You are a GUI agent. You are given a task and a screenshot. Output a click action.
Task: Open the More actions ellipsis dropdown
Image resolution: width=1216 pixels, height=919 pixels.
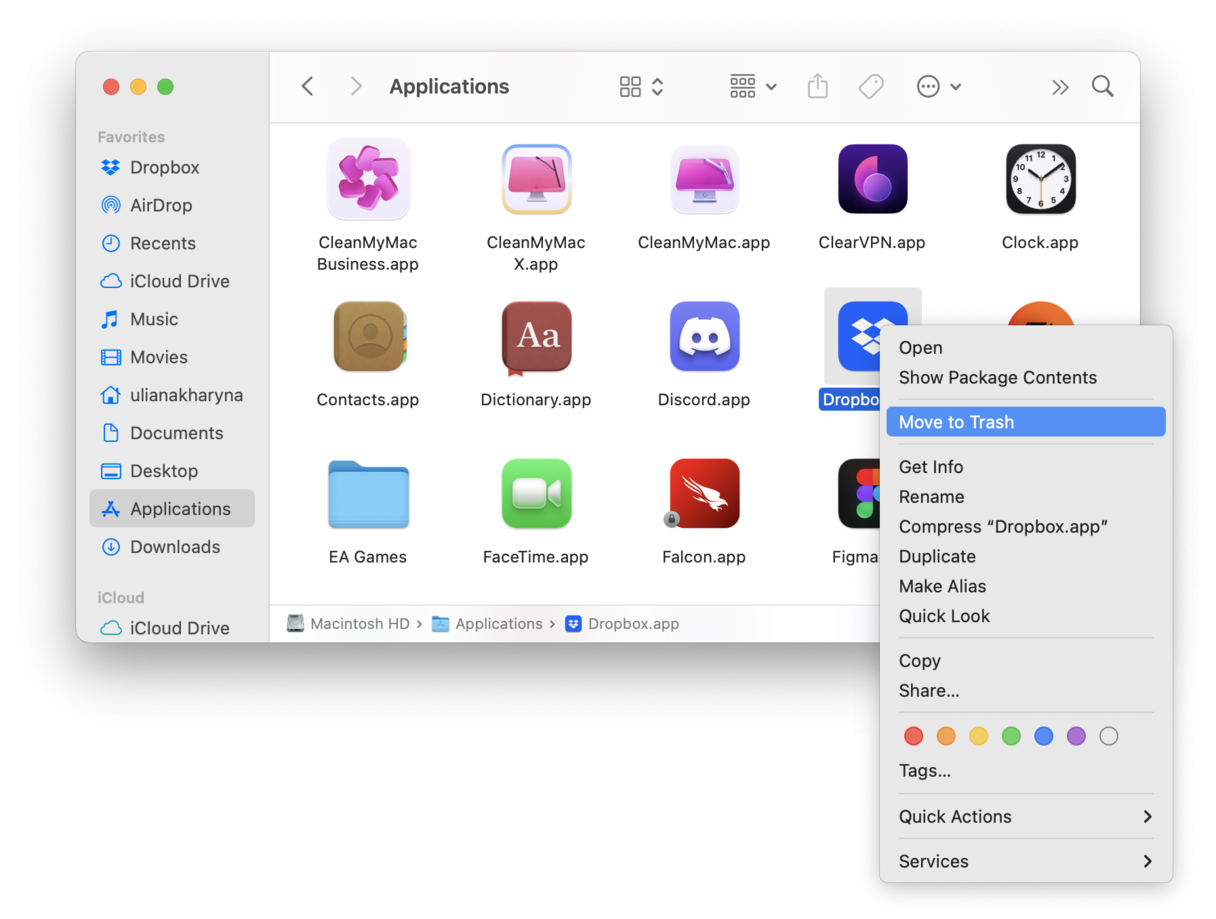click(x=938, y=87)
